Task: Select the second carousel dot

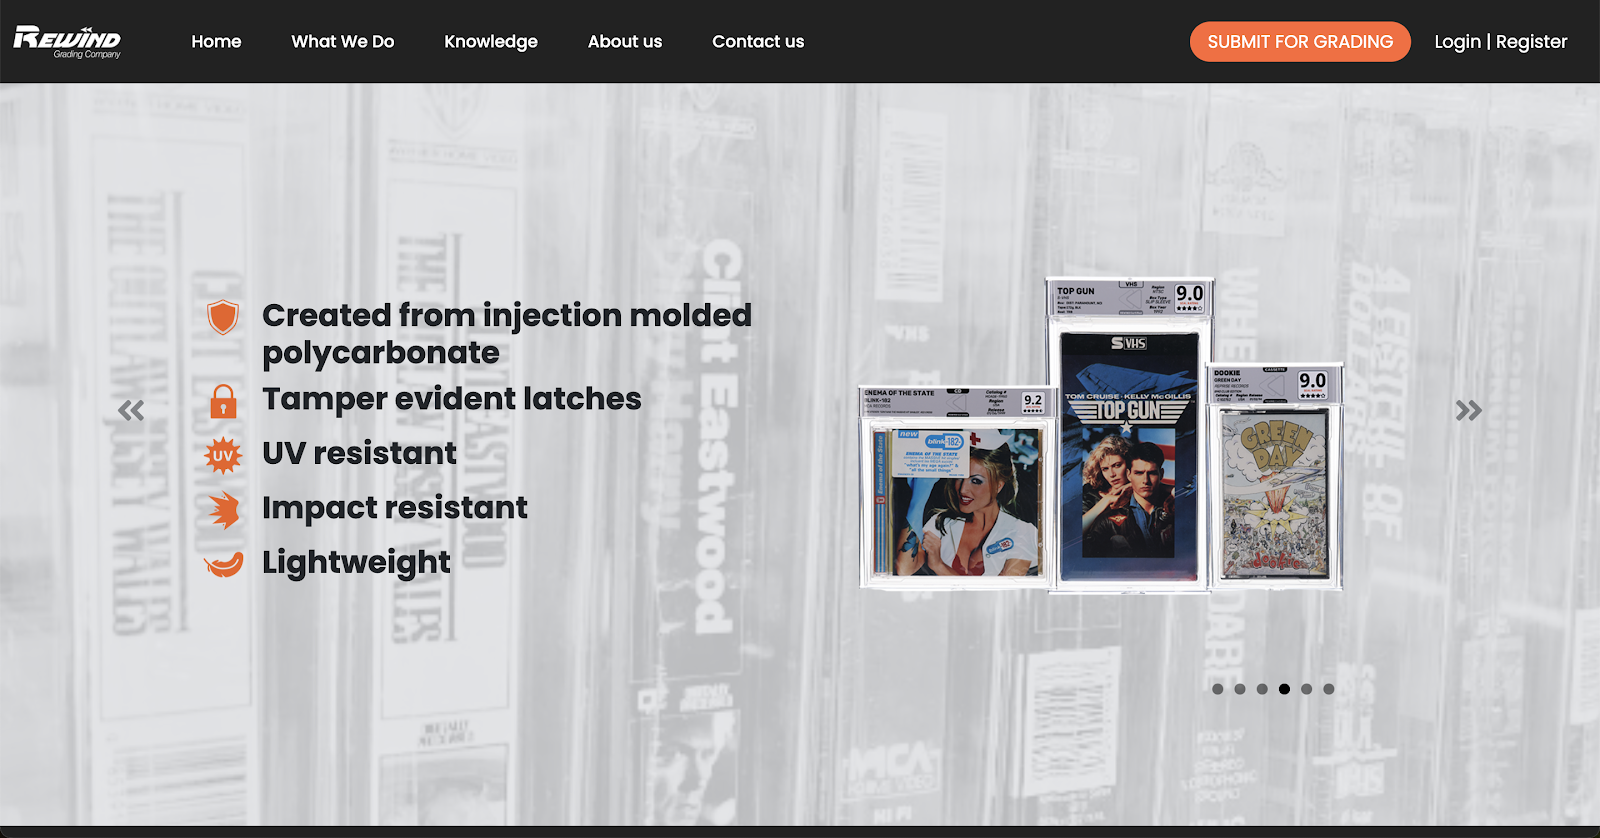Action: 1240,689
